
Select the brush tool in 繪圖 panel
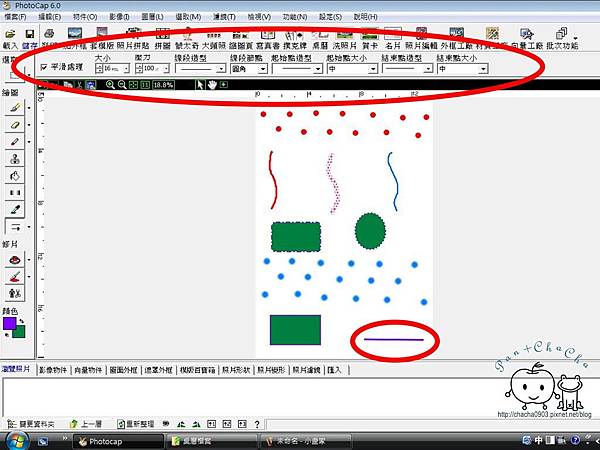pos(15,108)
